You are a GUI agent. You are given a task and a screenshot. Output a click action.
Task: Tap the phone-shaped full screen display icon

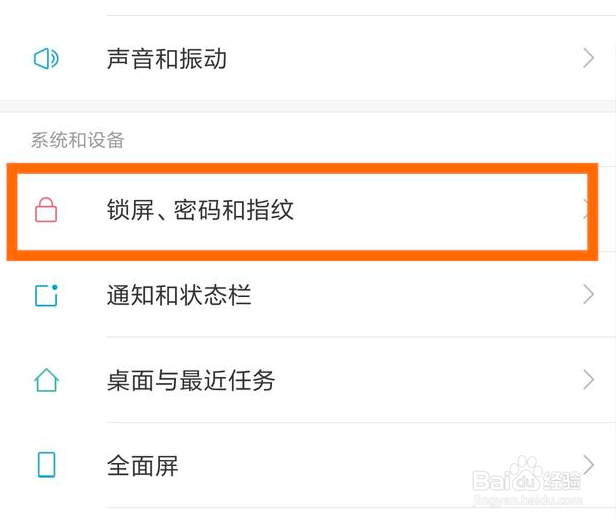click(46, 465)
